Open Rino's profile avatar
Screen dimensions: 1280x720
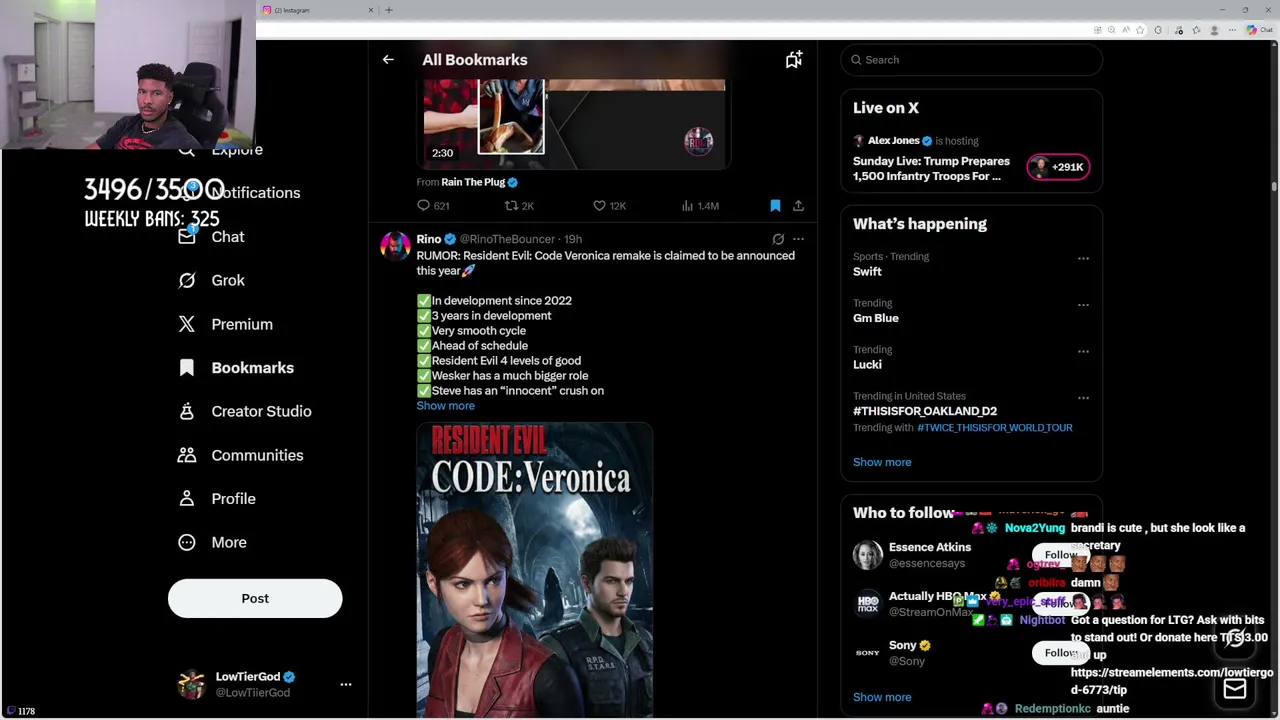click(395, 246)
